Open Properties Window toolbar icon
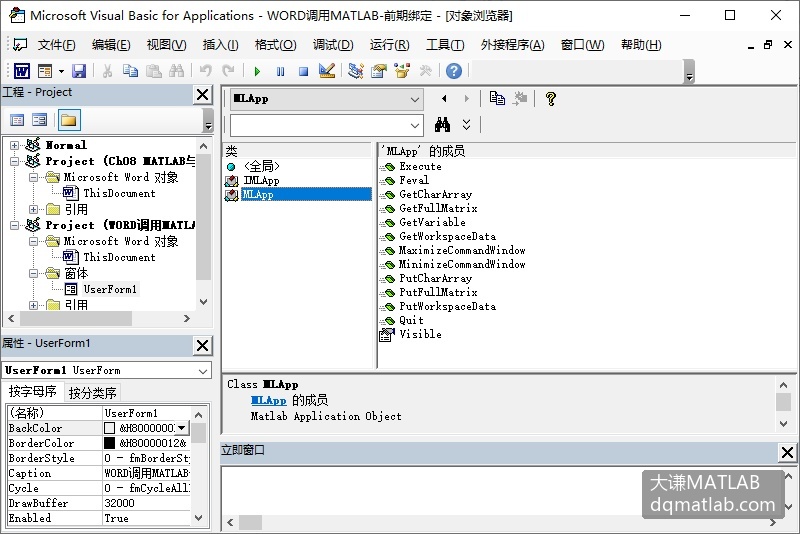Image resolution: width=800 pixels, height=534 pixels. pos(379,71)
